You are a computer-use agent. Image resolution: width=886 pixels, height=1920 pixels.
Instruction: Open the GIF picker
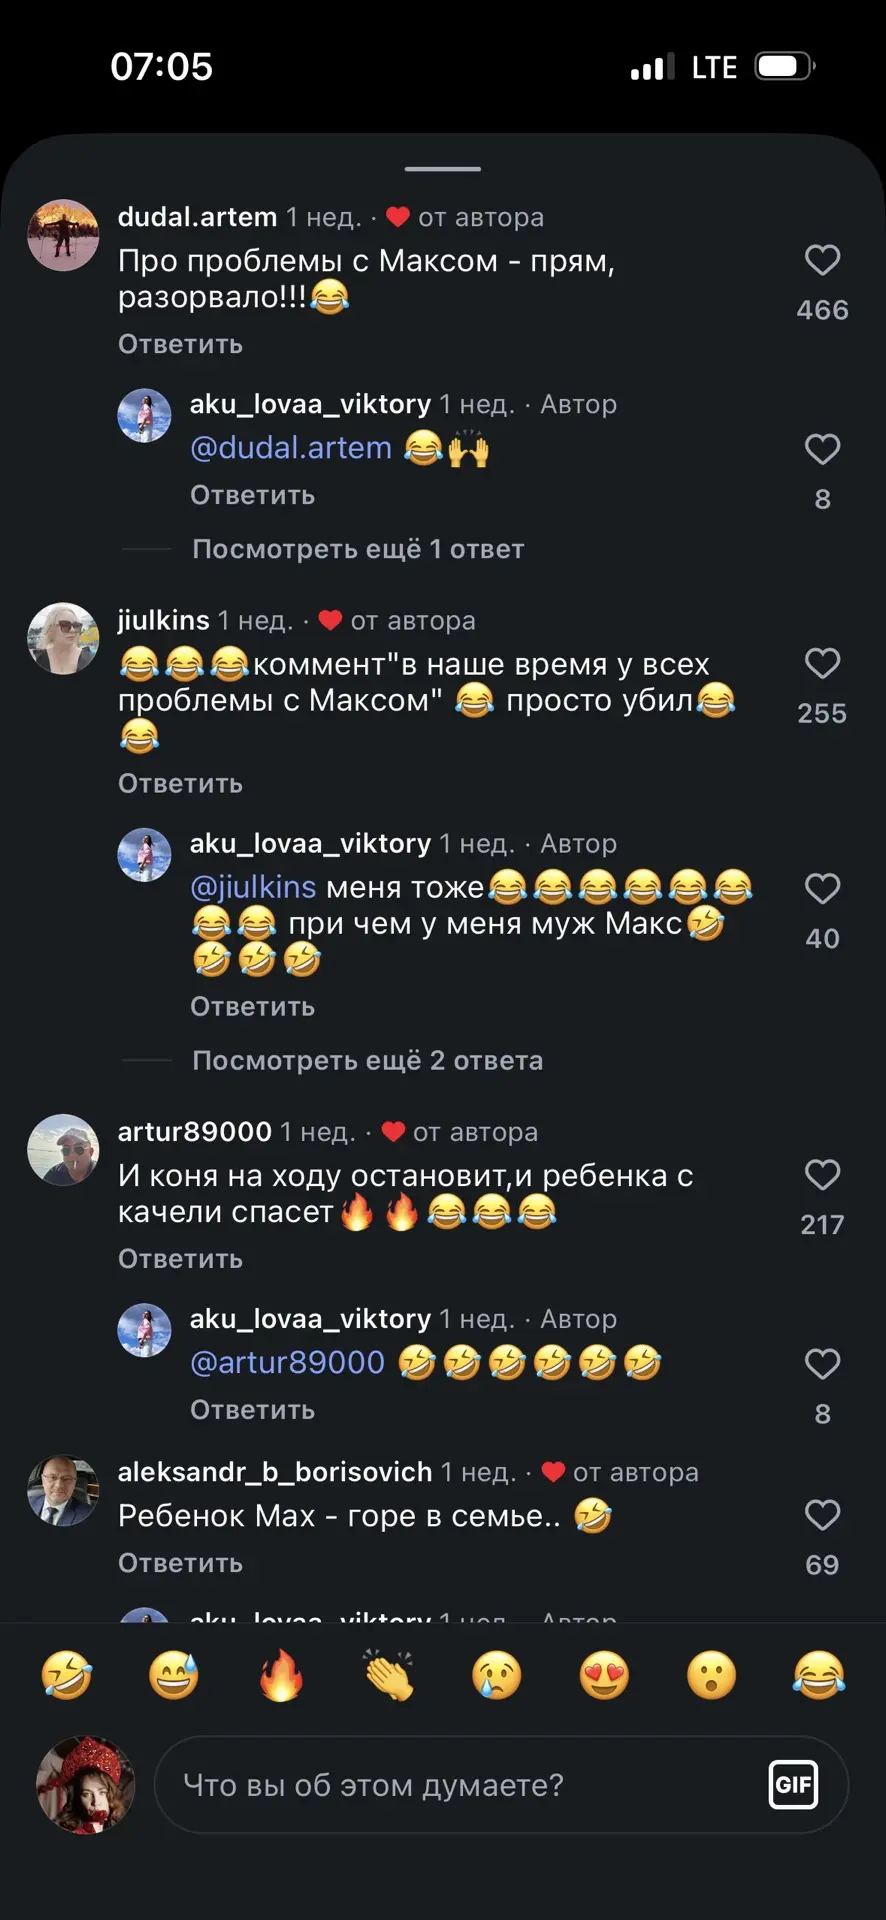point(793,1784)
